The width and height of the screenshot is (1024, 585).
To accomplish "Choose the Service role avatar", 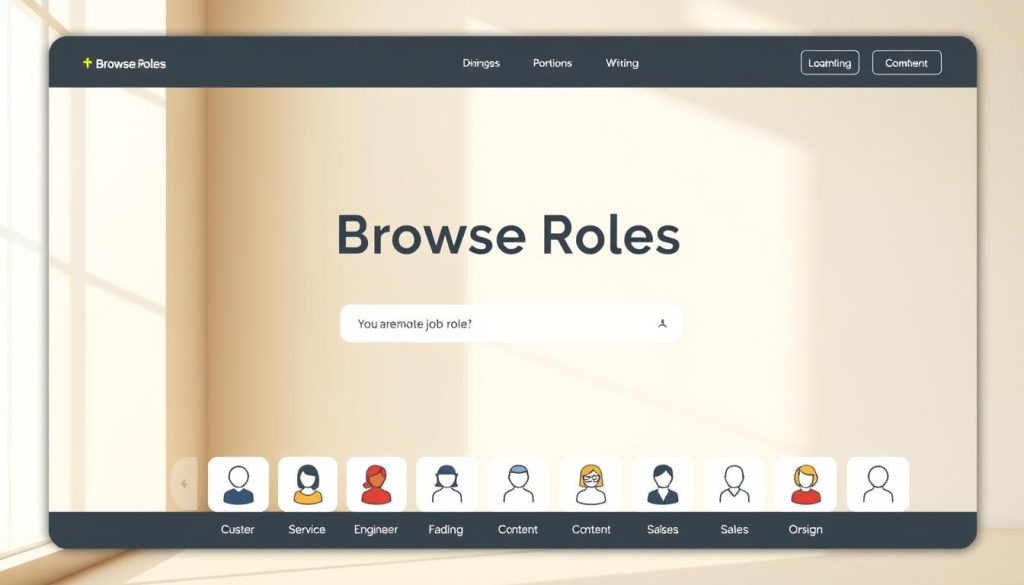I will pos(307,485).
